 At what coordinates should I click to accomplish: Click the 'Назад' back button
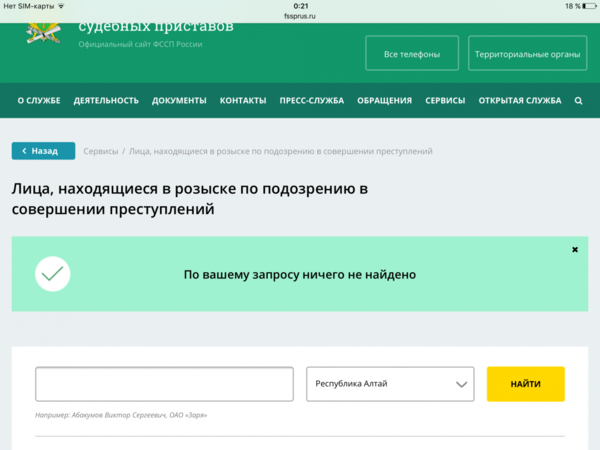pyautogui.click(x=43, y=151)
